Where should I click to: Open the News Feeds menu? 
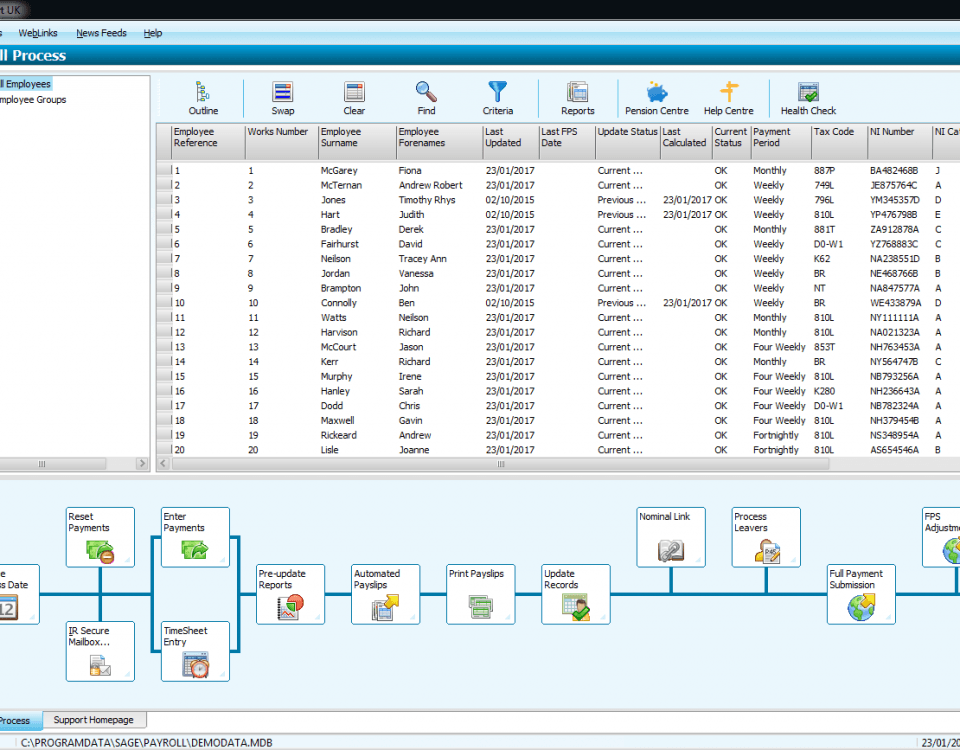(x=102, y=33)
